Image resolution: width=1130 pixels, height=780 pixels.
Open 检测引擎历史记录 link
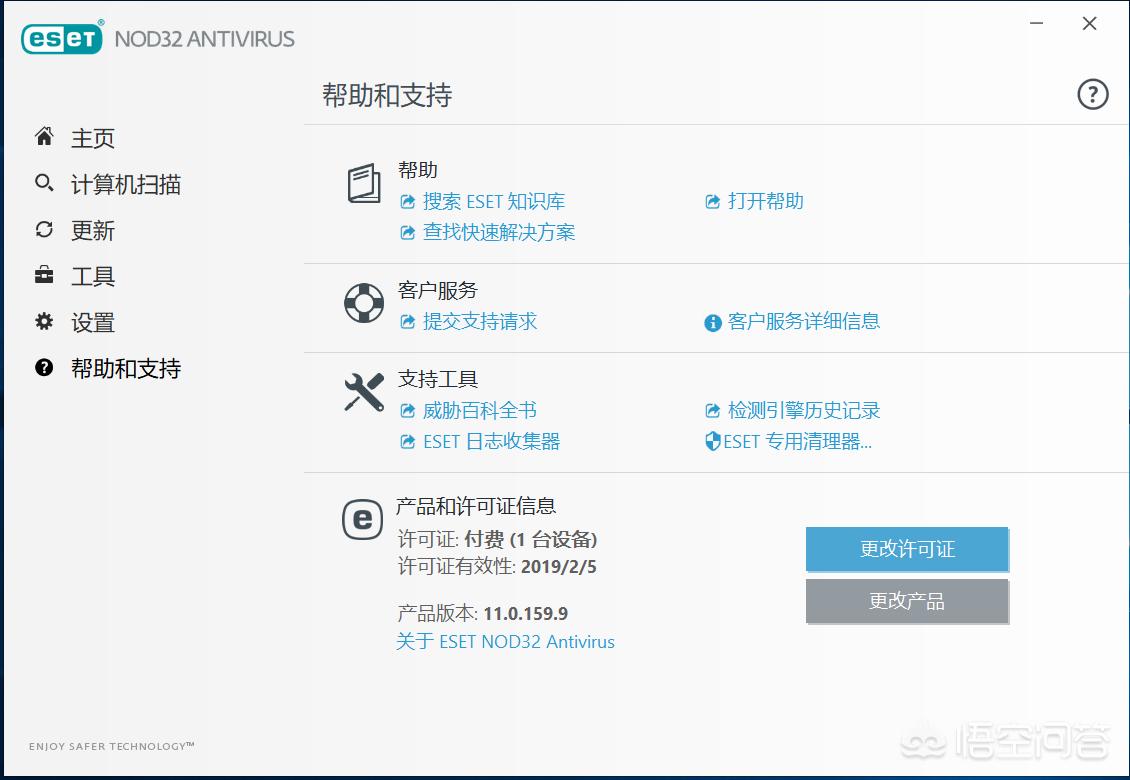point(804,410)
